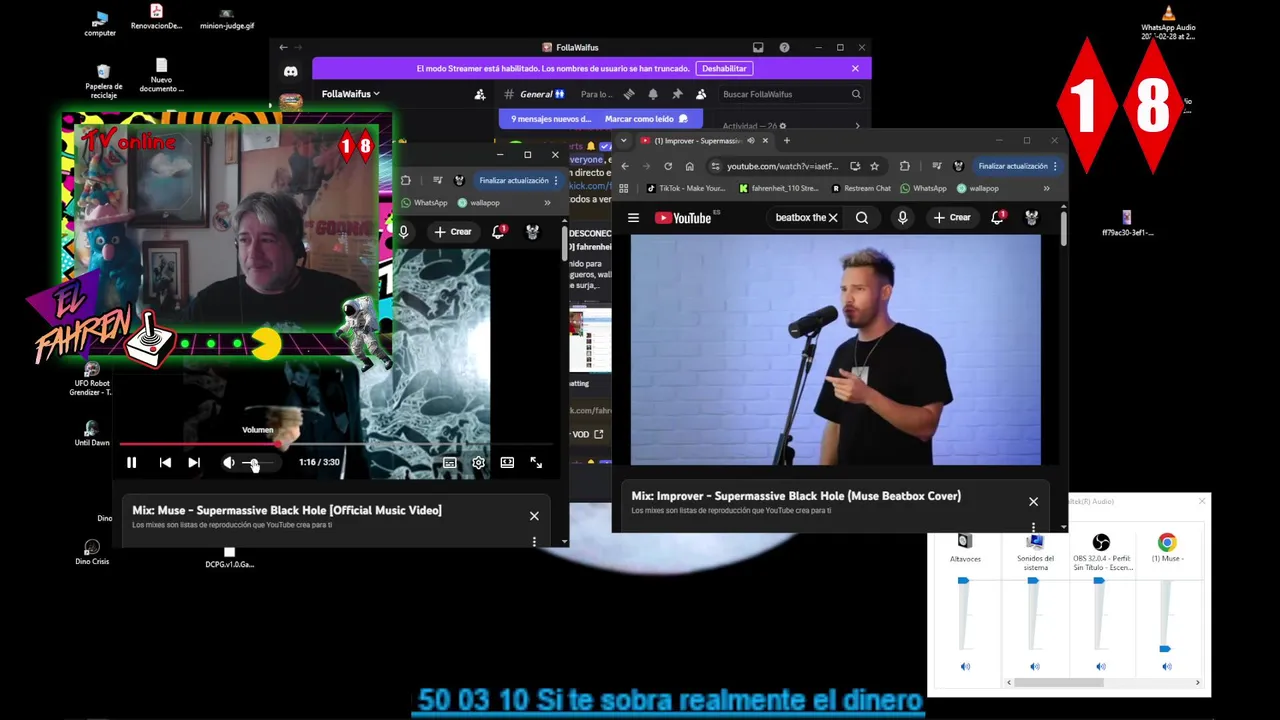Screen dimensions: 1280x720
Task: Mute Chrome Muse in volume mixer
Action: [x=1166, y=666]
